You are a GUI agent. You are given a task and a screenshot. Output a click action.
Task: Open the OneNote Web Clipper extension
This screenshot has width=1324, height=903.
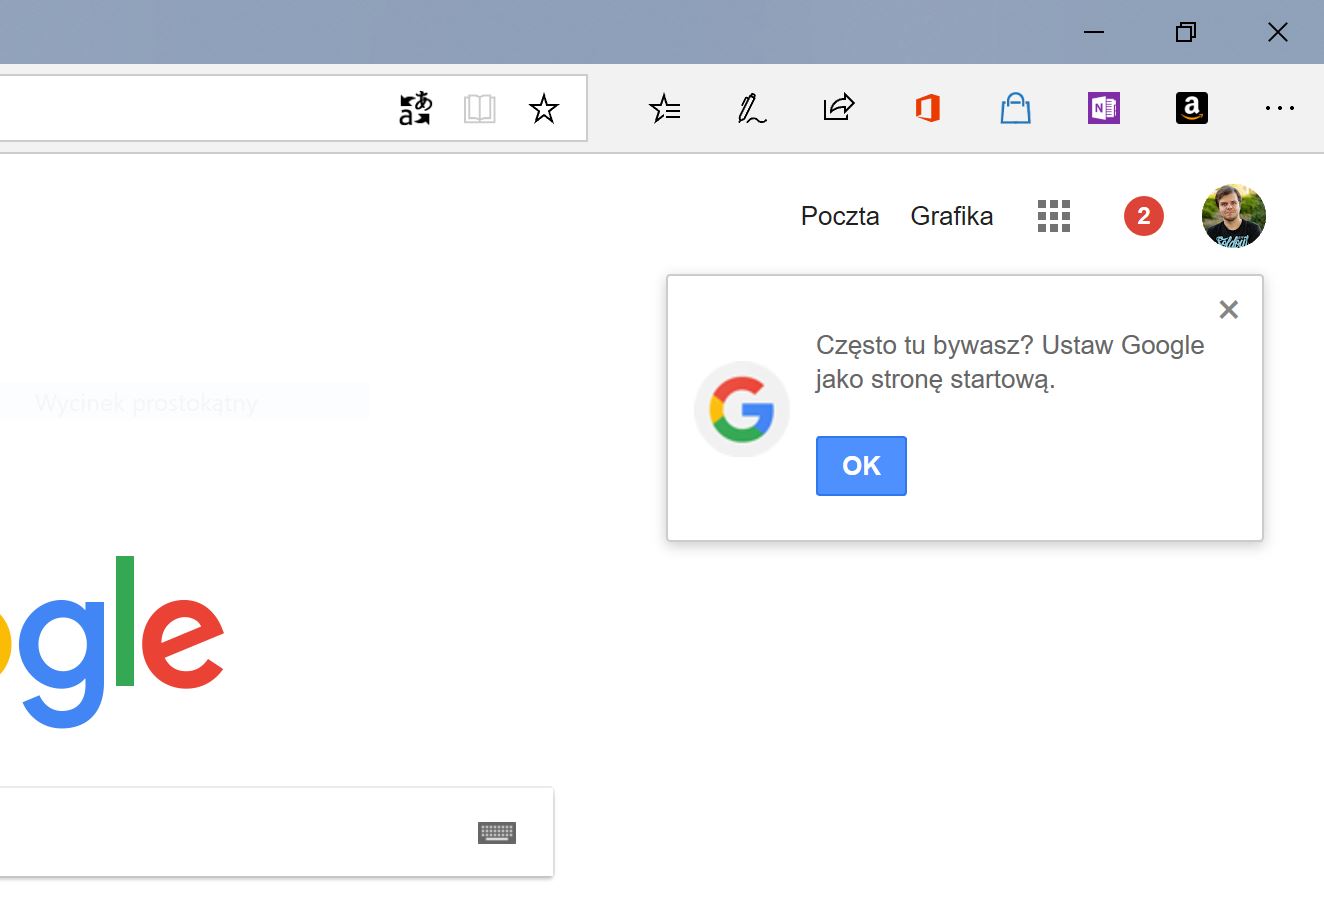click(x=1104, y=108)
